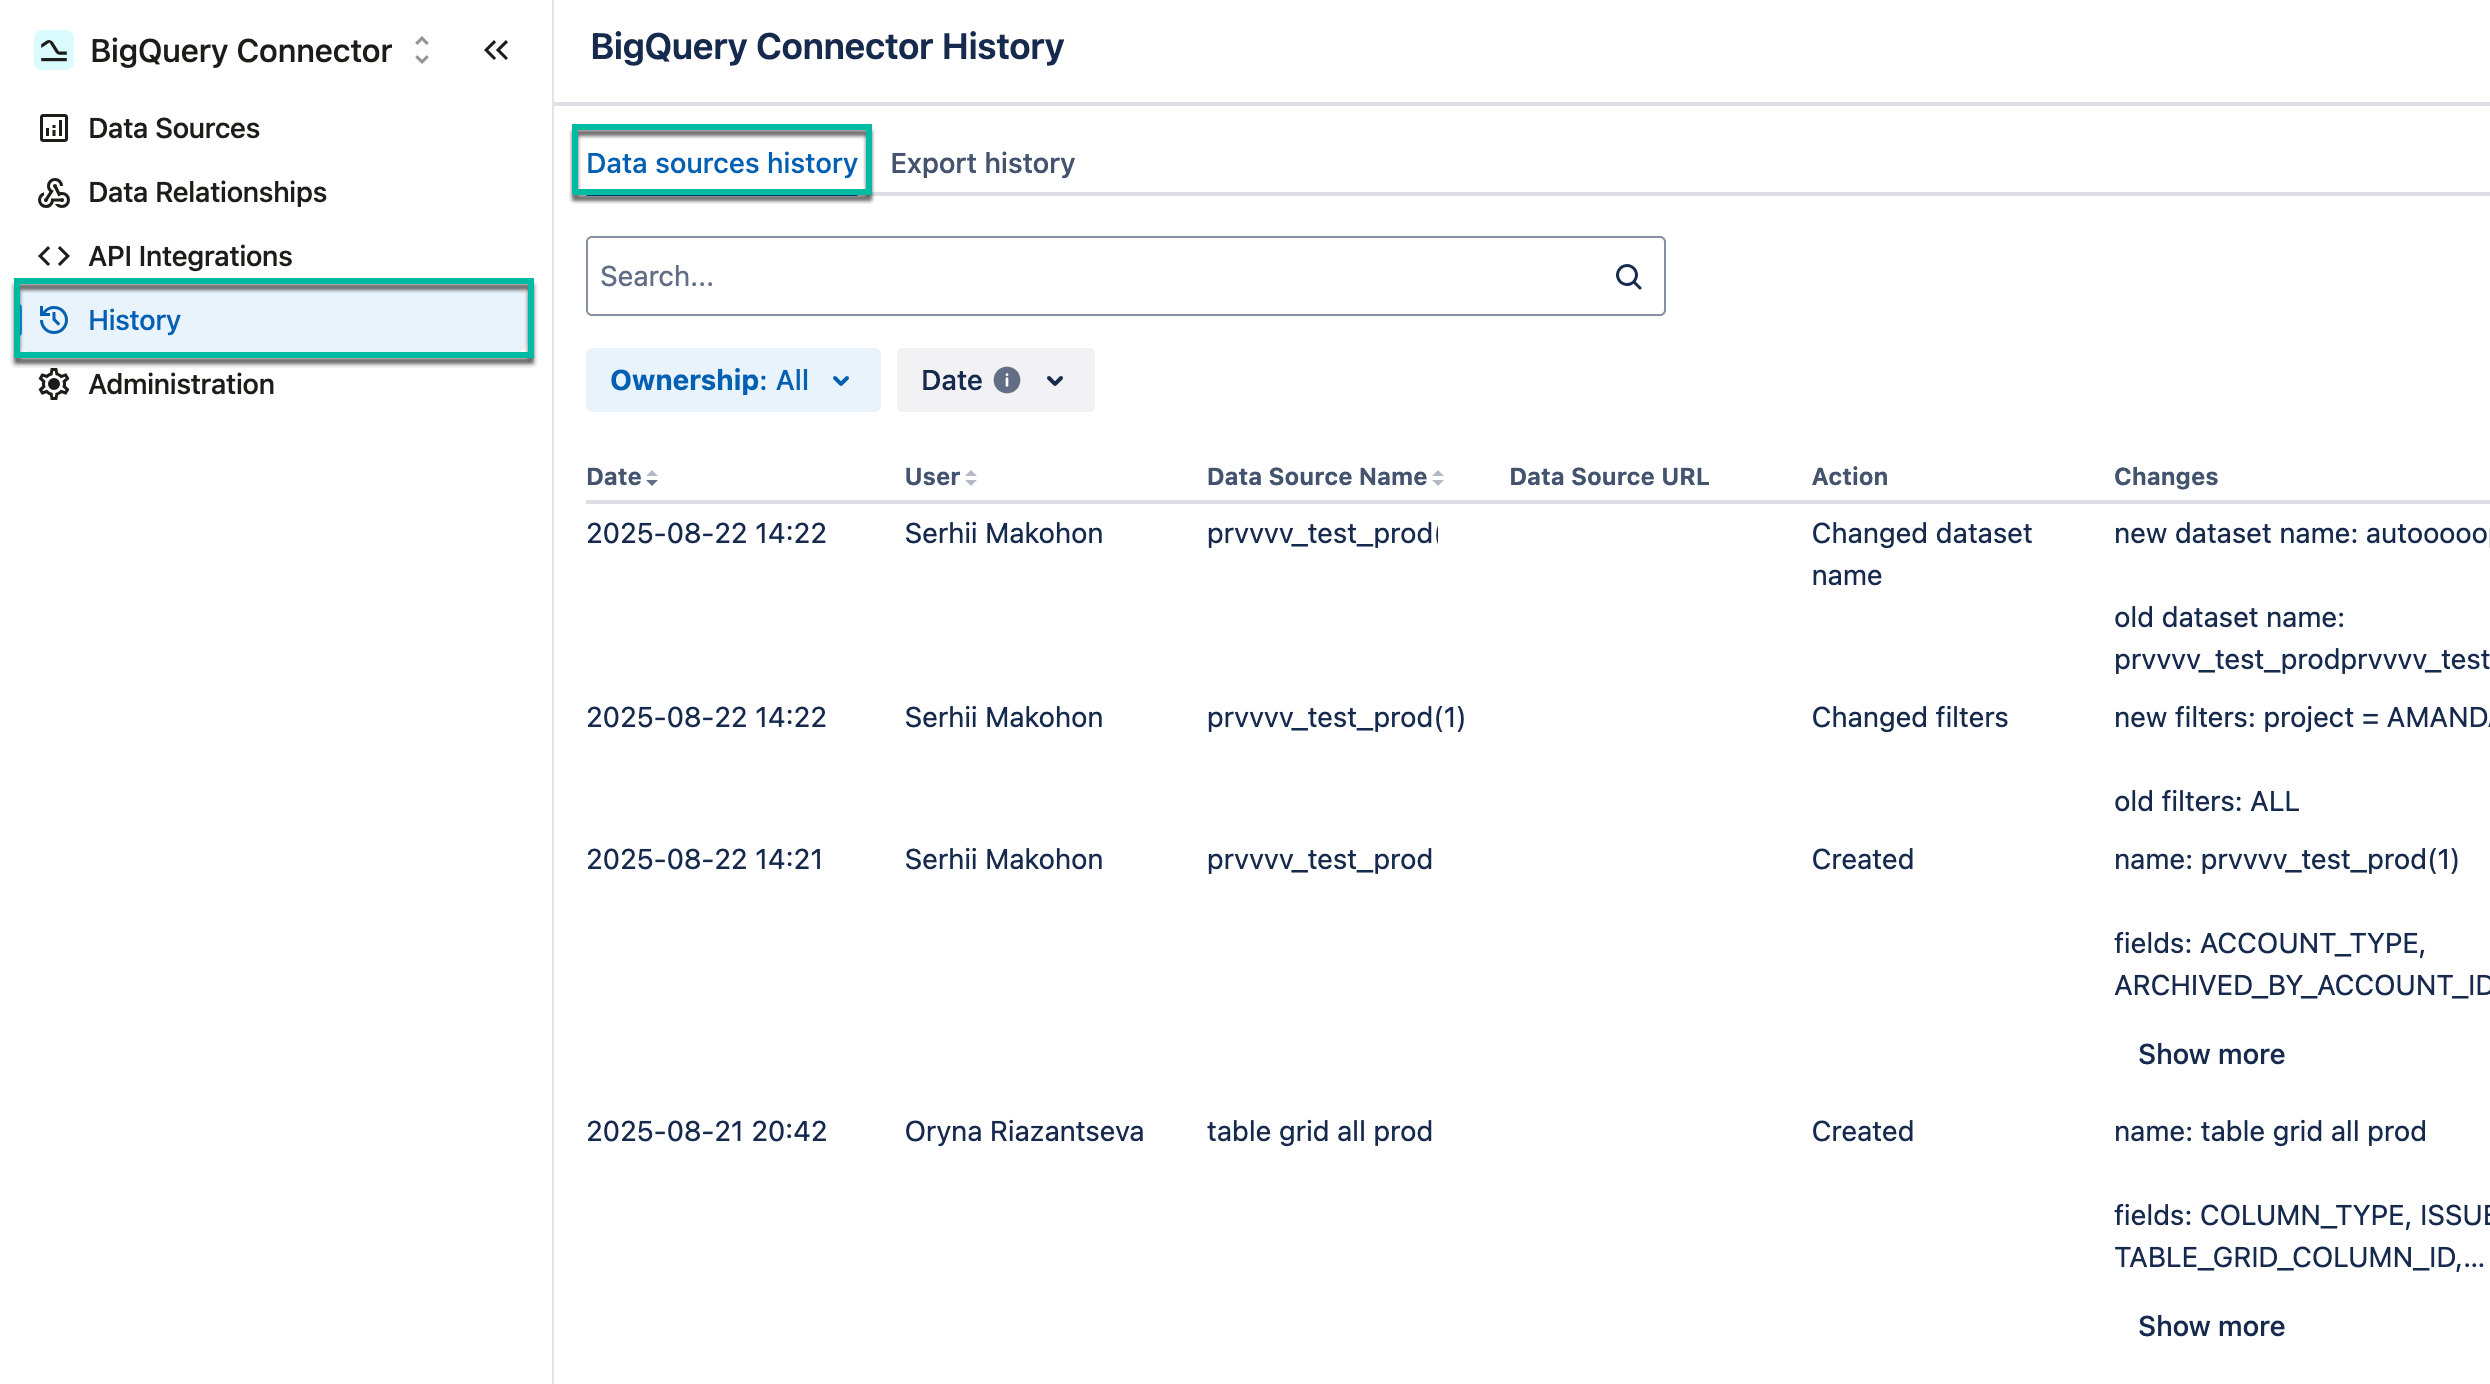This screenshot has height=1384, width=2490.
Task: Click the API Integrations code icon
Action: [x=55, y=256]
